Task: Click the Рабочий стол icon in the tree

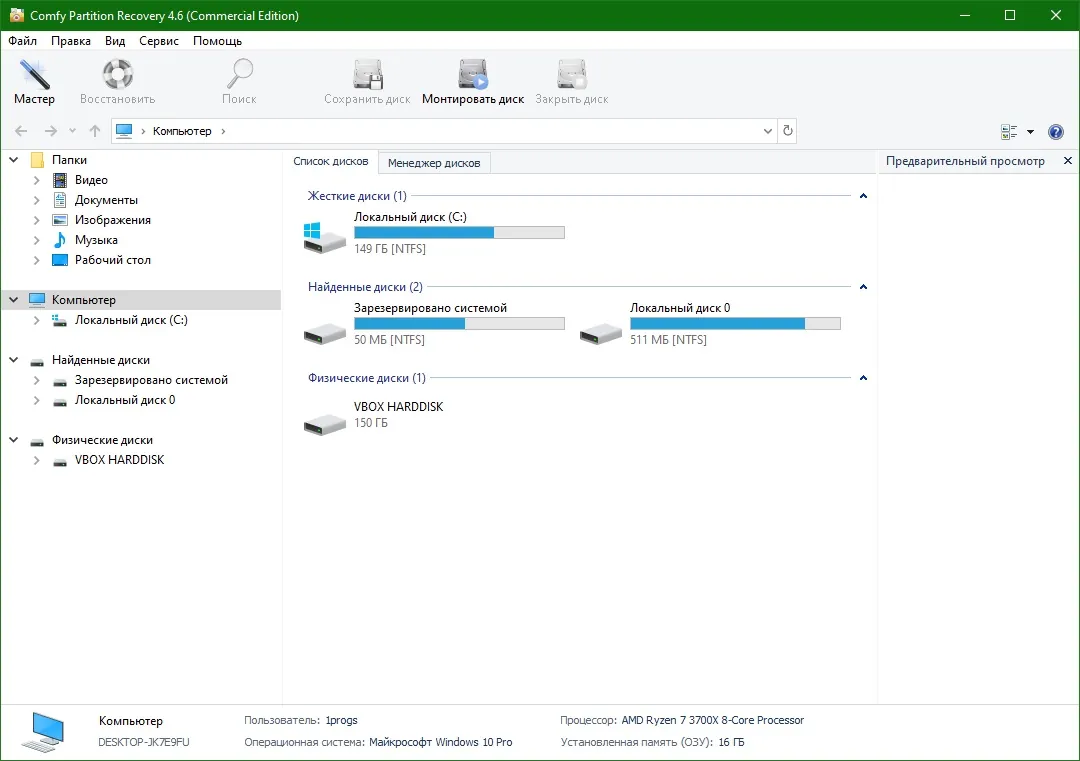Action: pyautogui.click(x=60, y=260)
